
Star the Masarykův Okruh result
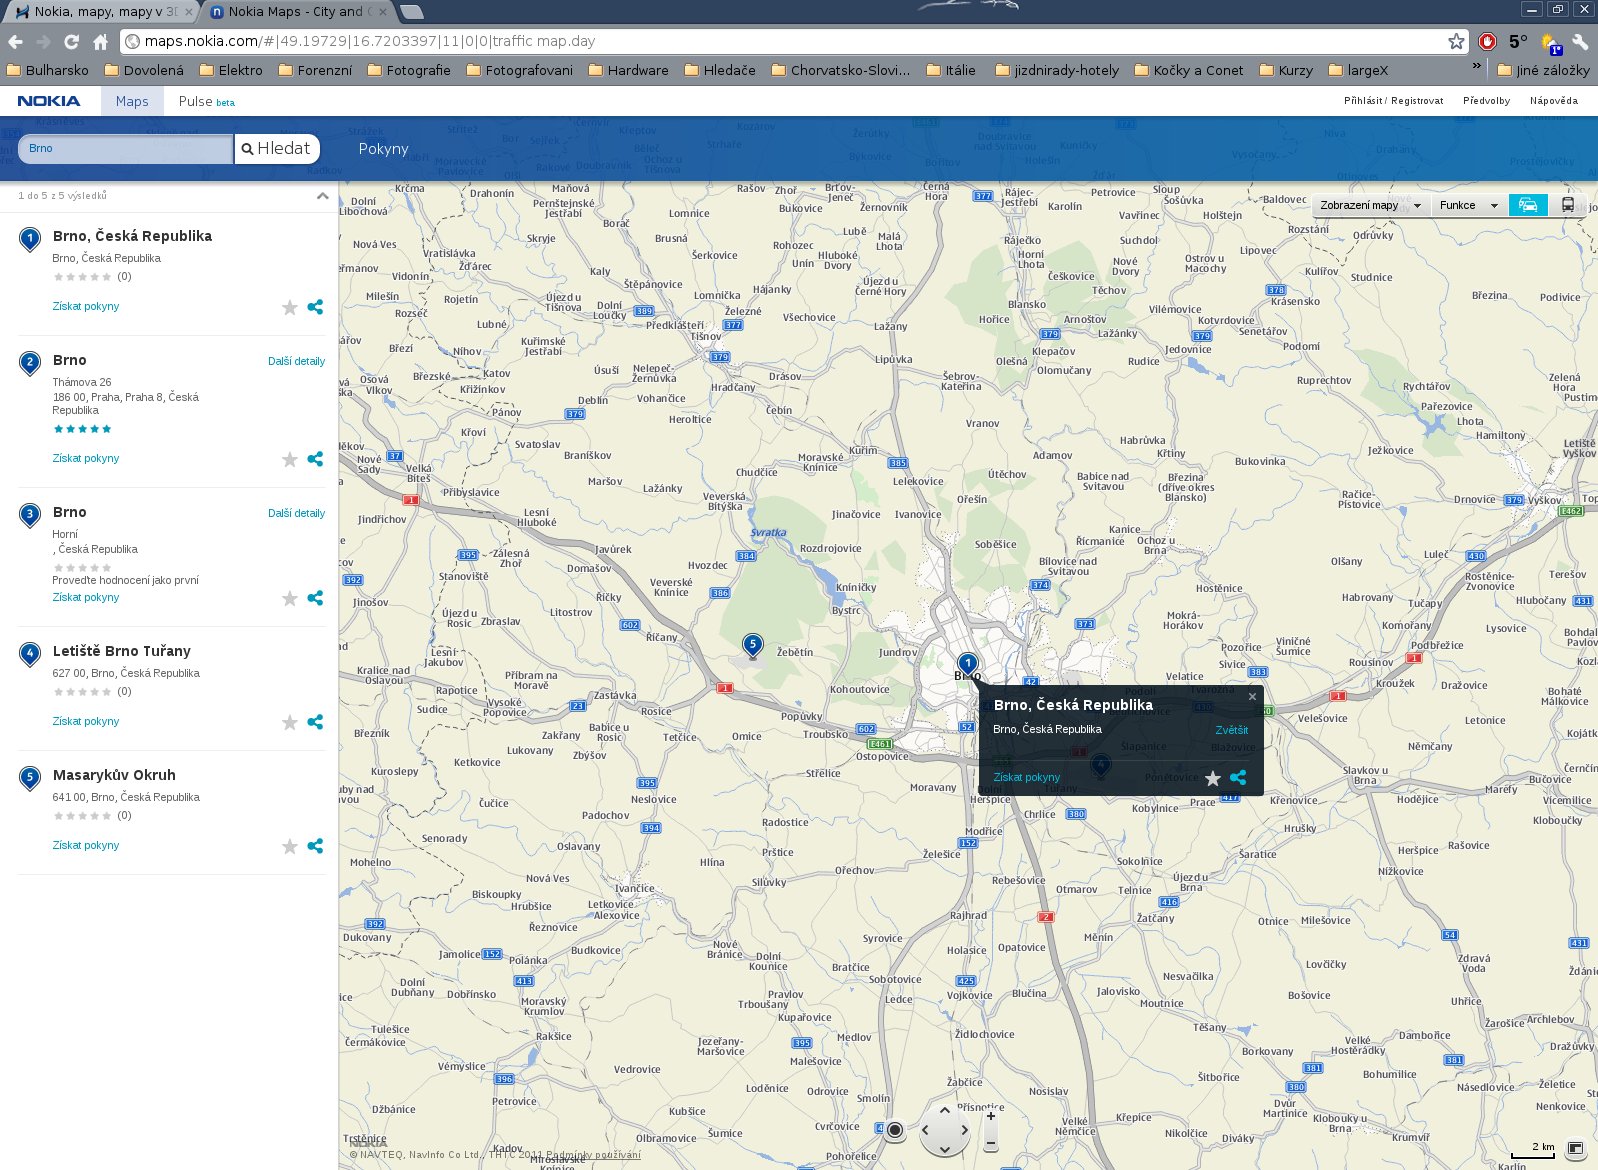click(x=290, y=846)
